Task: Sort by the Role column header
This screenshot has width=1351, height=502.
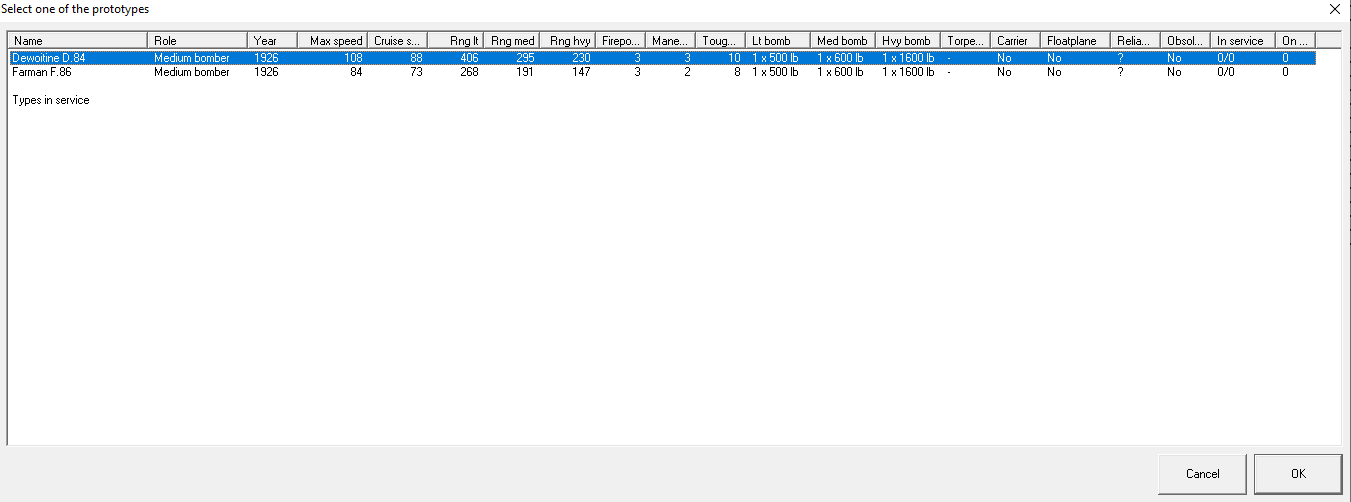Action: pos(198,41)
